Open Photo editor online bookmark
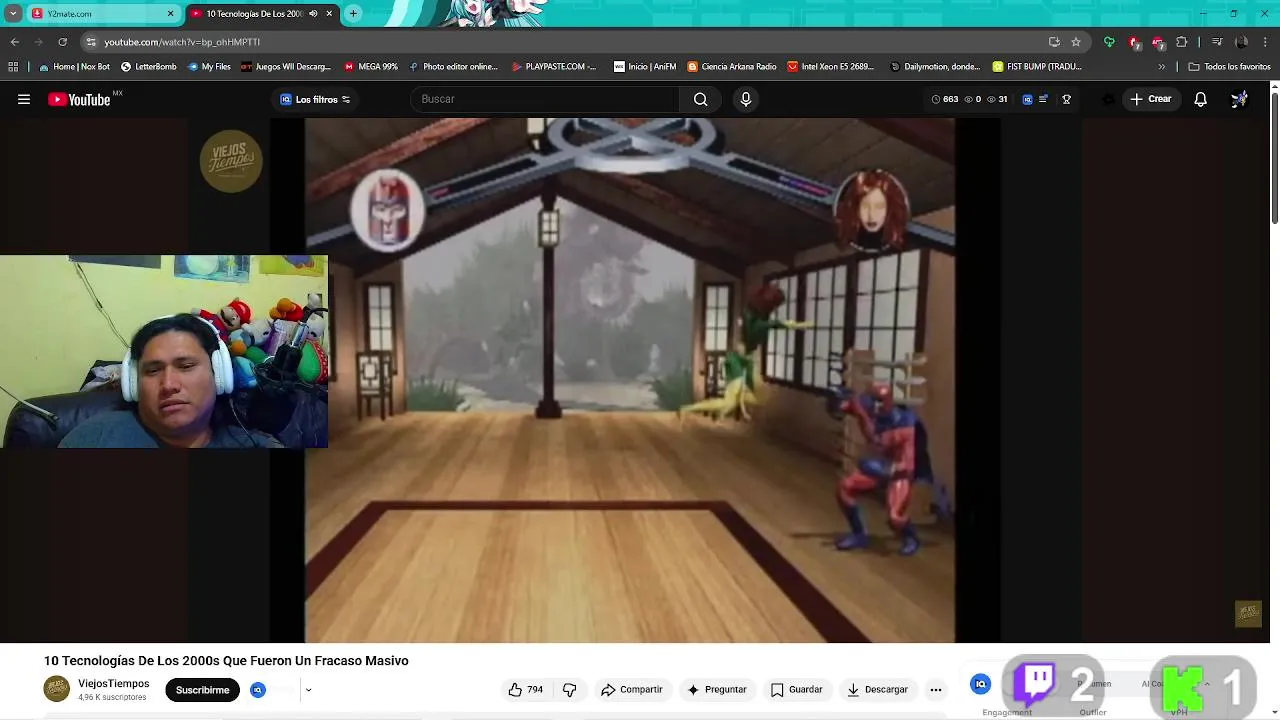1280x720 pixels. click(453, 67)
